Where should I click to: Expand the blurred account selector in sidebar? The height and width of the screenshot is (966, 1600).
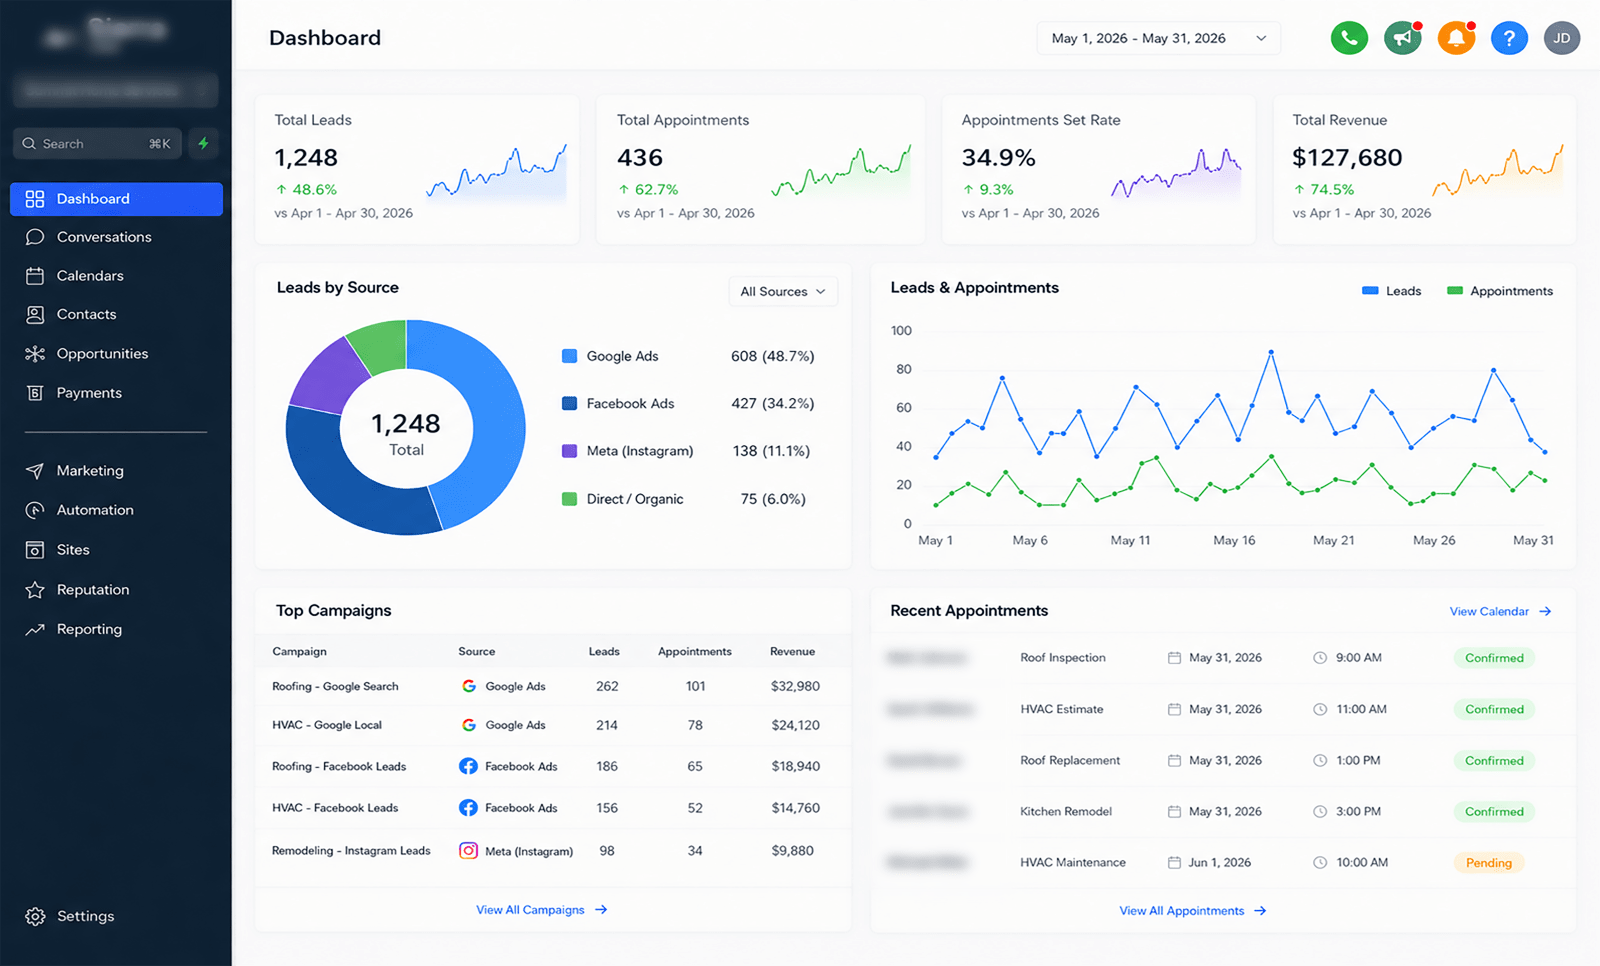pyautogui.click(x=116, y=90)
